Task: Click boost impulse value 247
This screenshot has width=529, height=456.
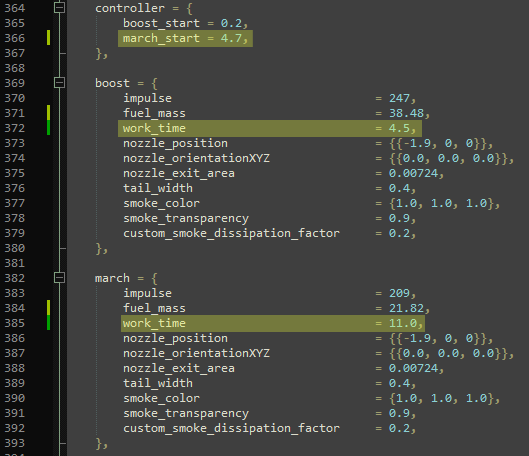Action: click(399, 98)
